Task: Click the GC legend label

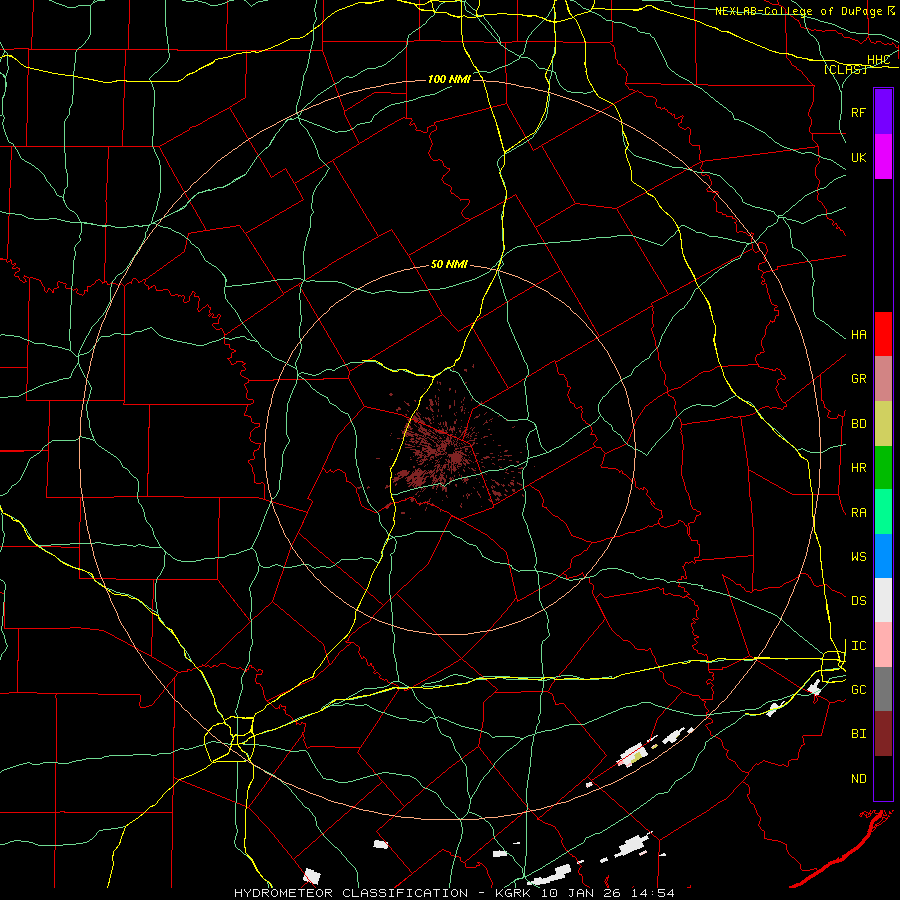Action: click(858, 690)
